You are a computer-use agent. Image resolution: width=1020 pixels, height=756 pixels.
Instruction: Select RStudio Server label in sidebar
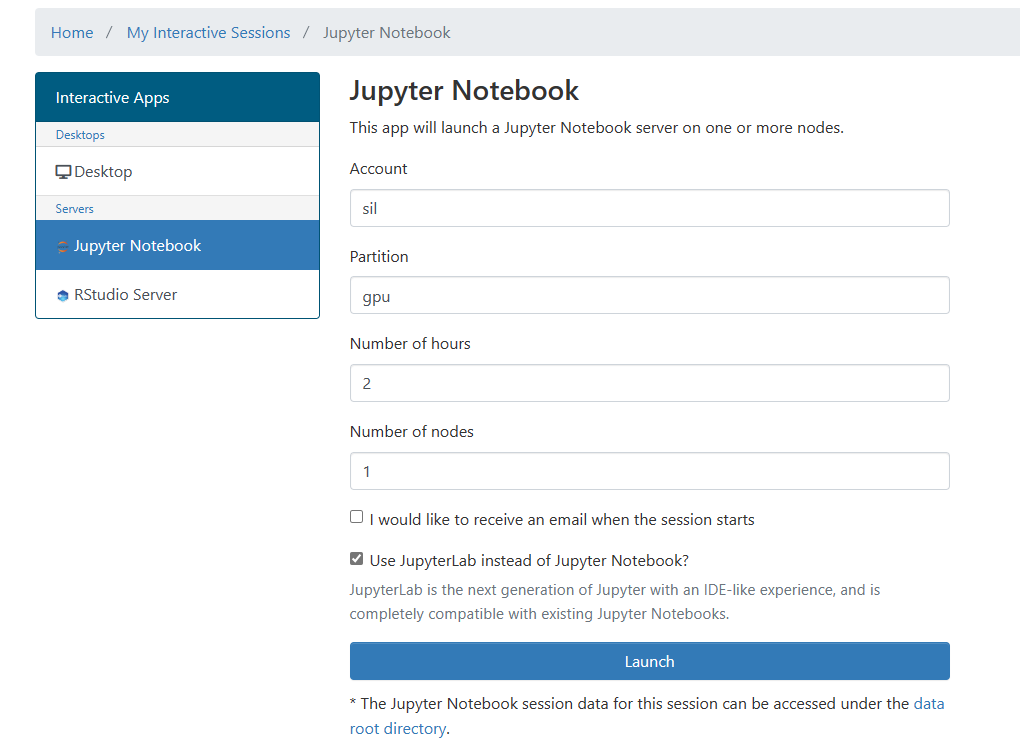click(126, 295)
